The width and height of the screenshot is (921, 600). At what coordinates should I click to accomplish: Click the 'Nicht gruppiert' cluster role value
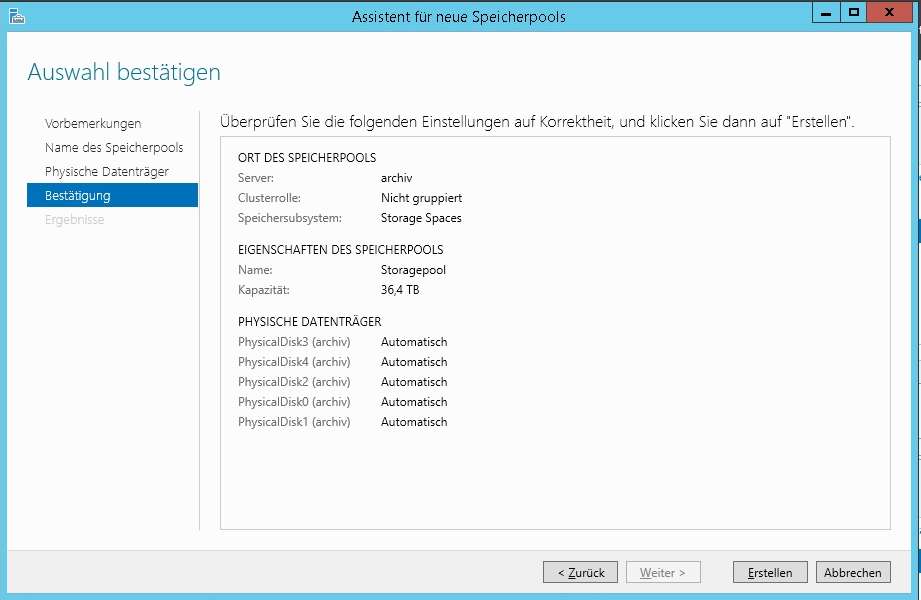(421, 198)
